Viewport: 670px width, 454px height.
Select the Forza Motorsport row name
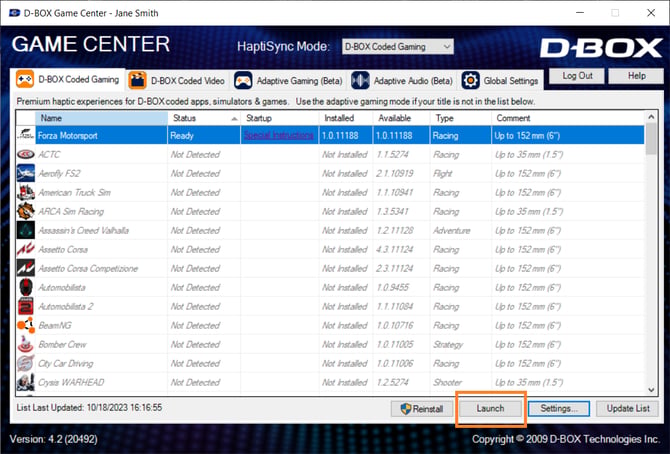click(x=68, y=136)
